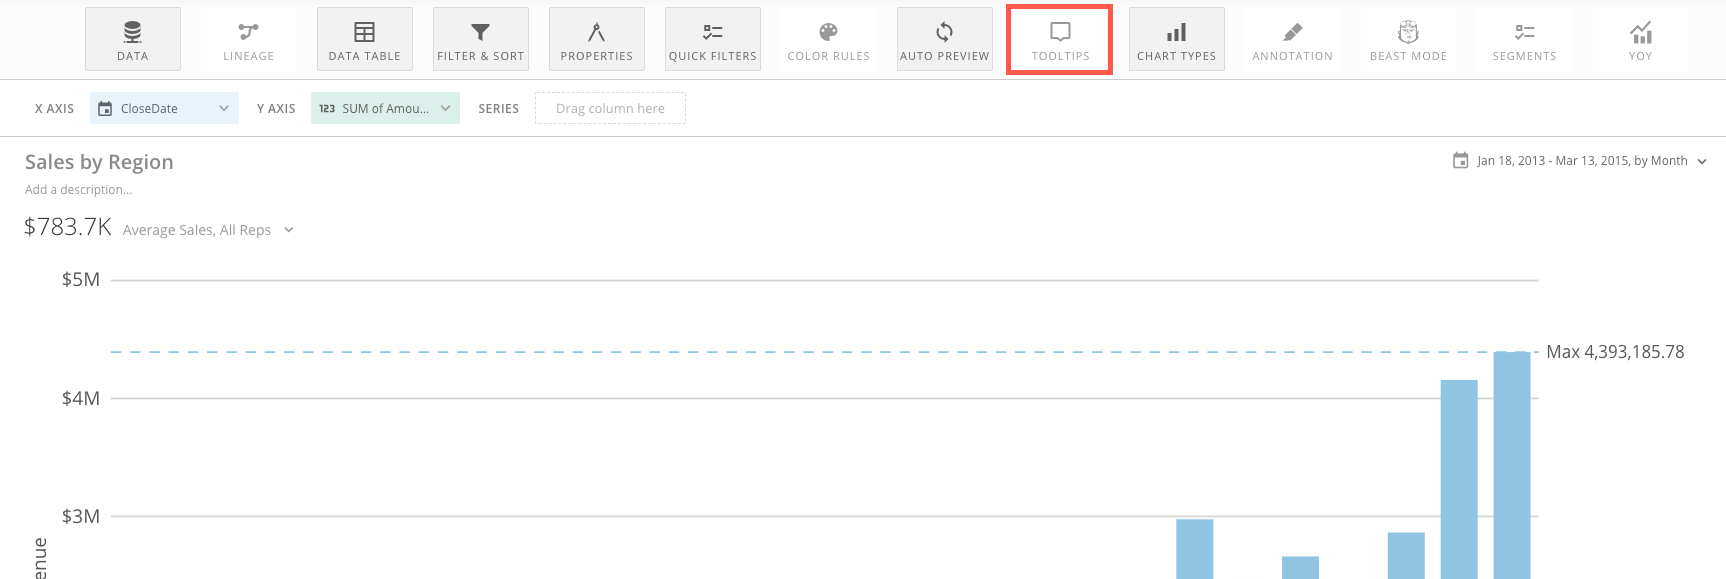Image resolution: width=1726 pixels, height=579 pixels.
Task: Open chart Properties panel
Action: 596,40
